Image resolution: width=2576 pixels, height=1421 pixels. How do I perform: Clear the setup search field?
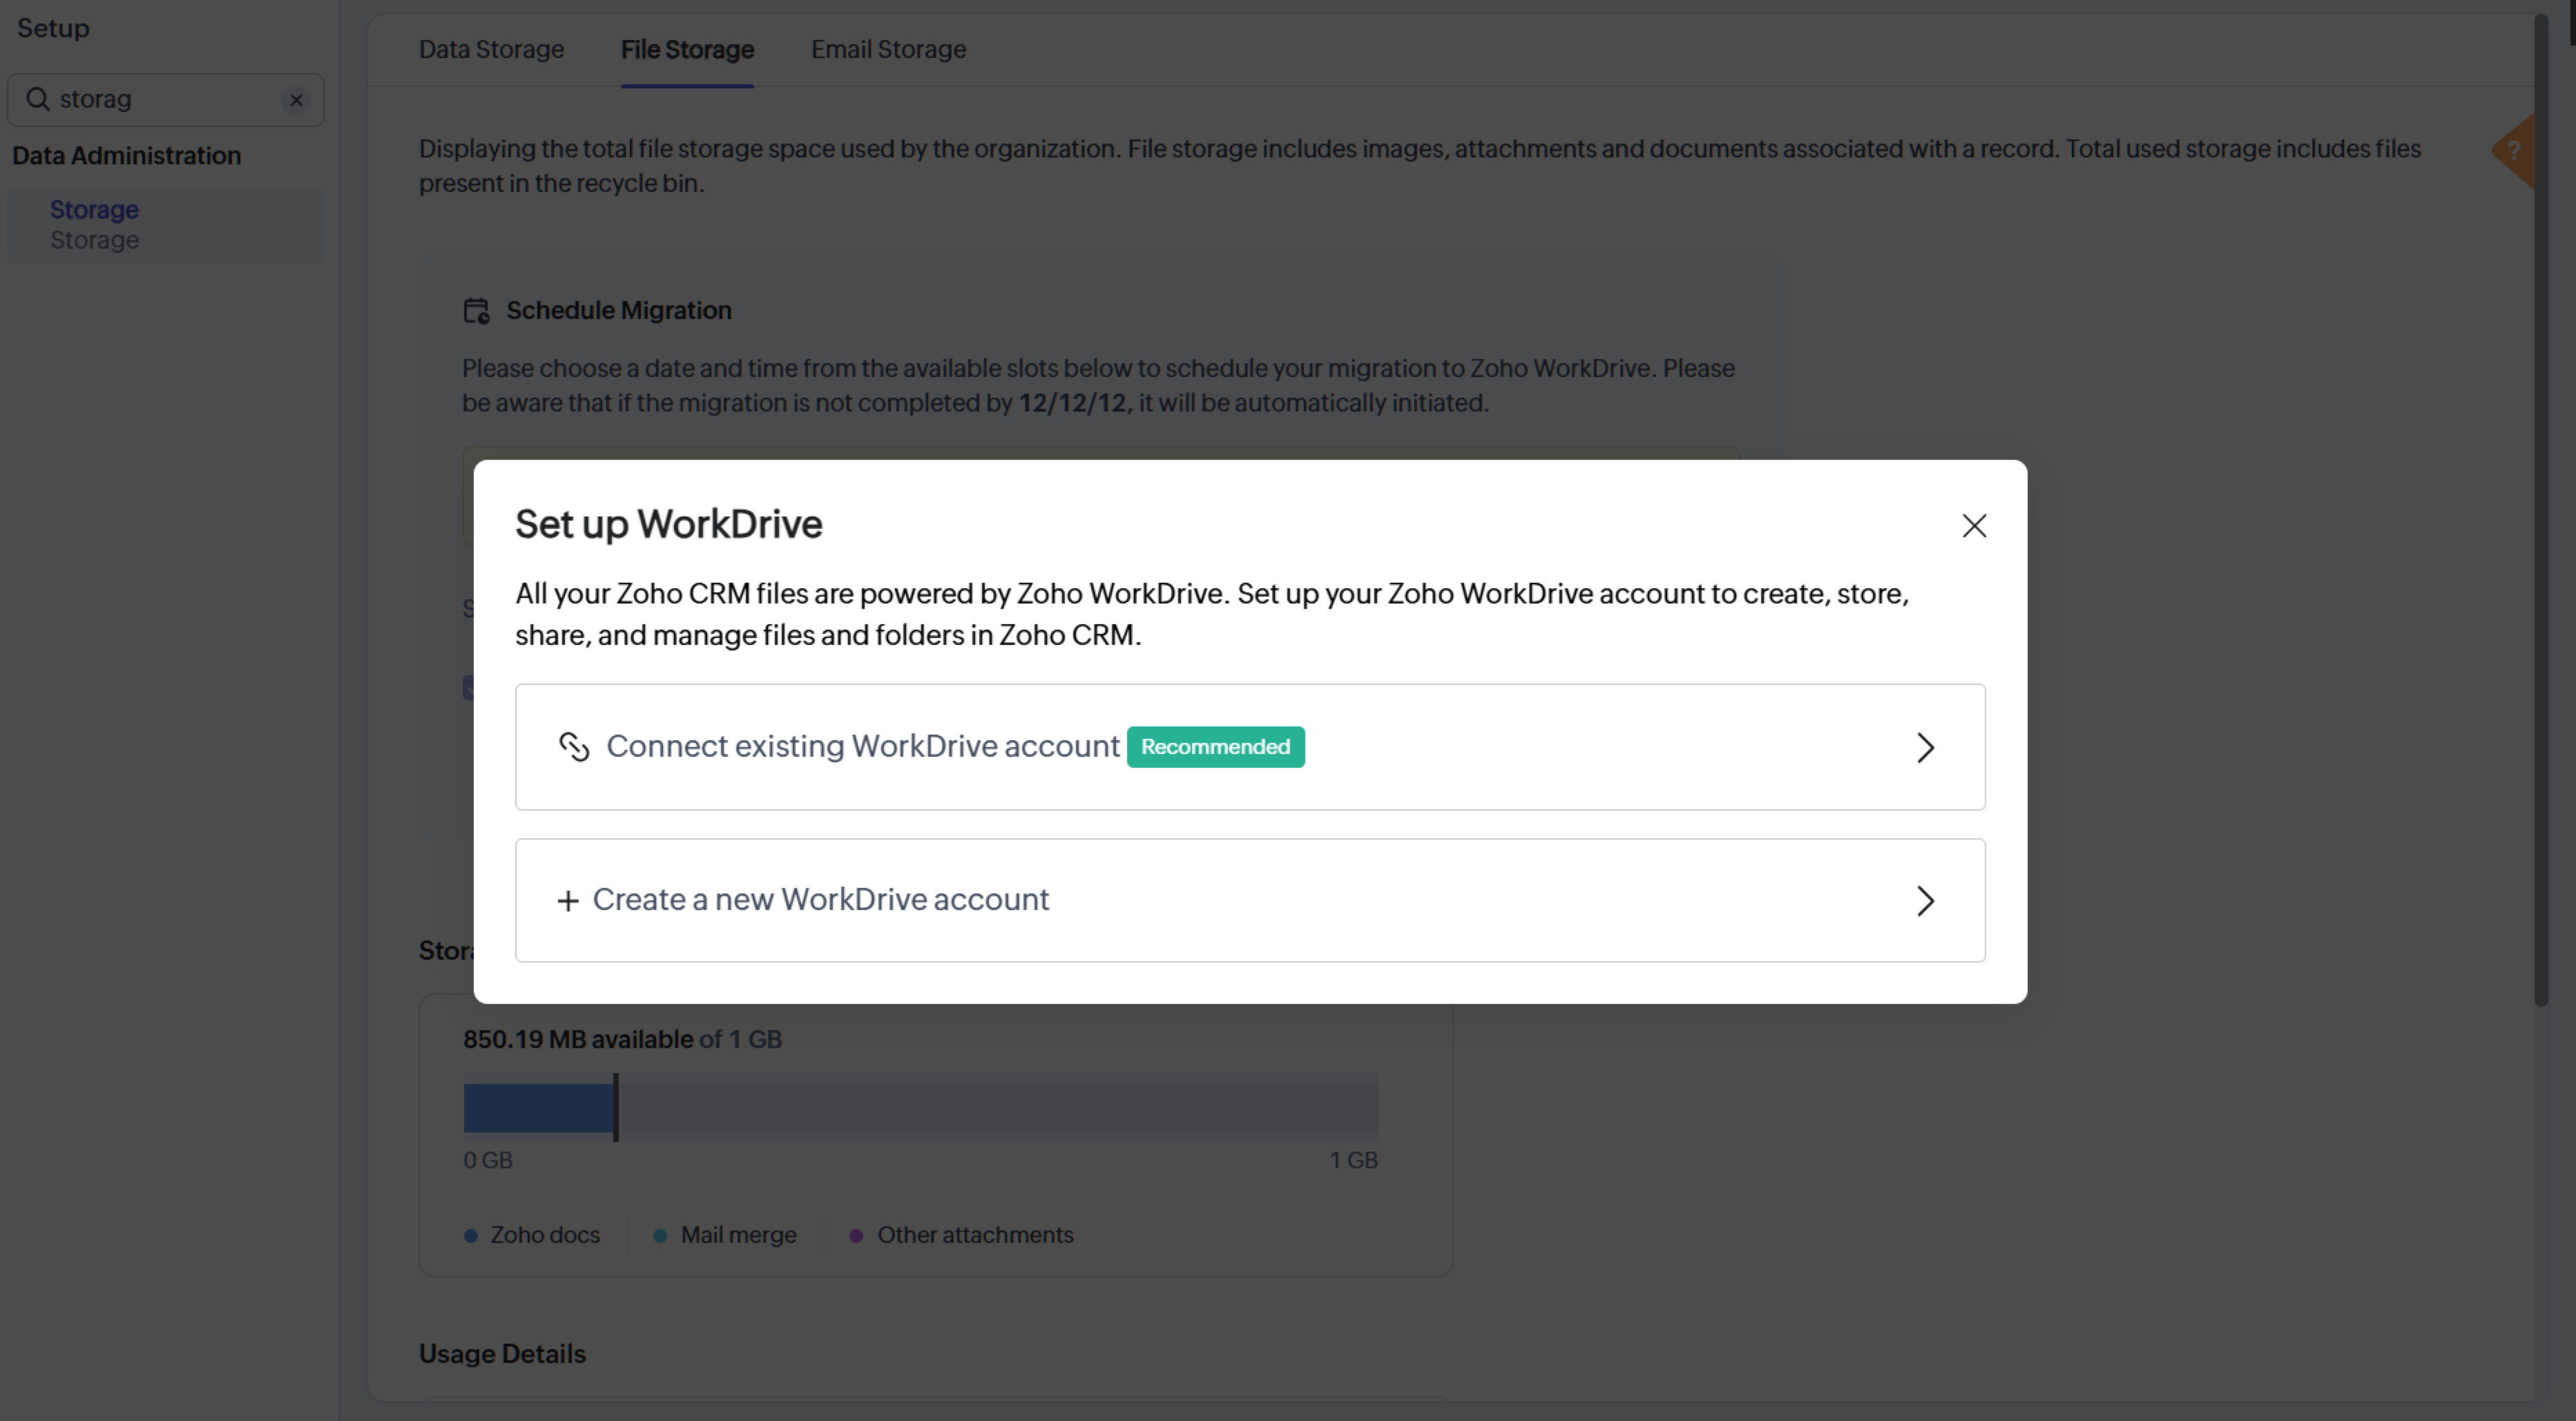coord(296,100)
